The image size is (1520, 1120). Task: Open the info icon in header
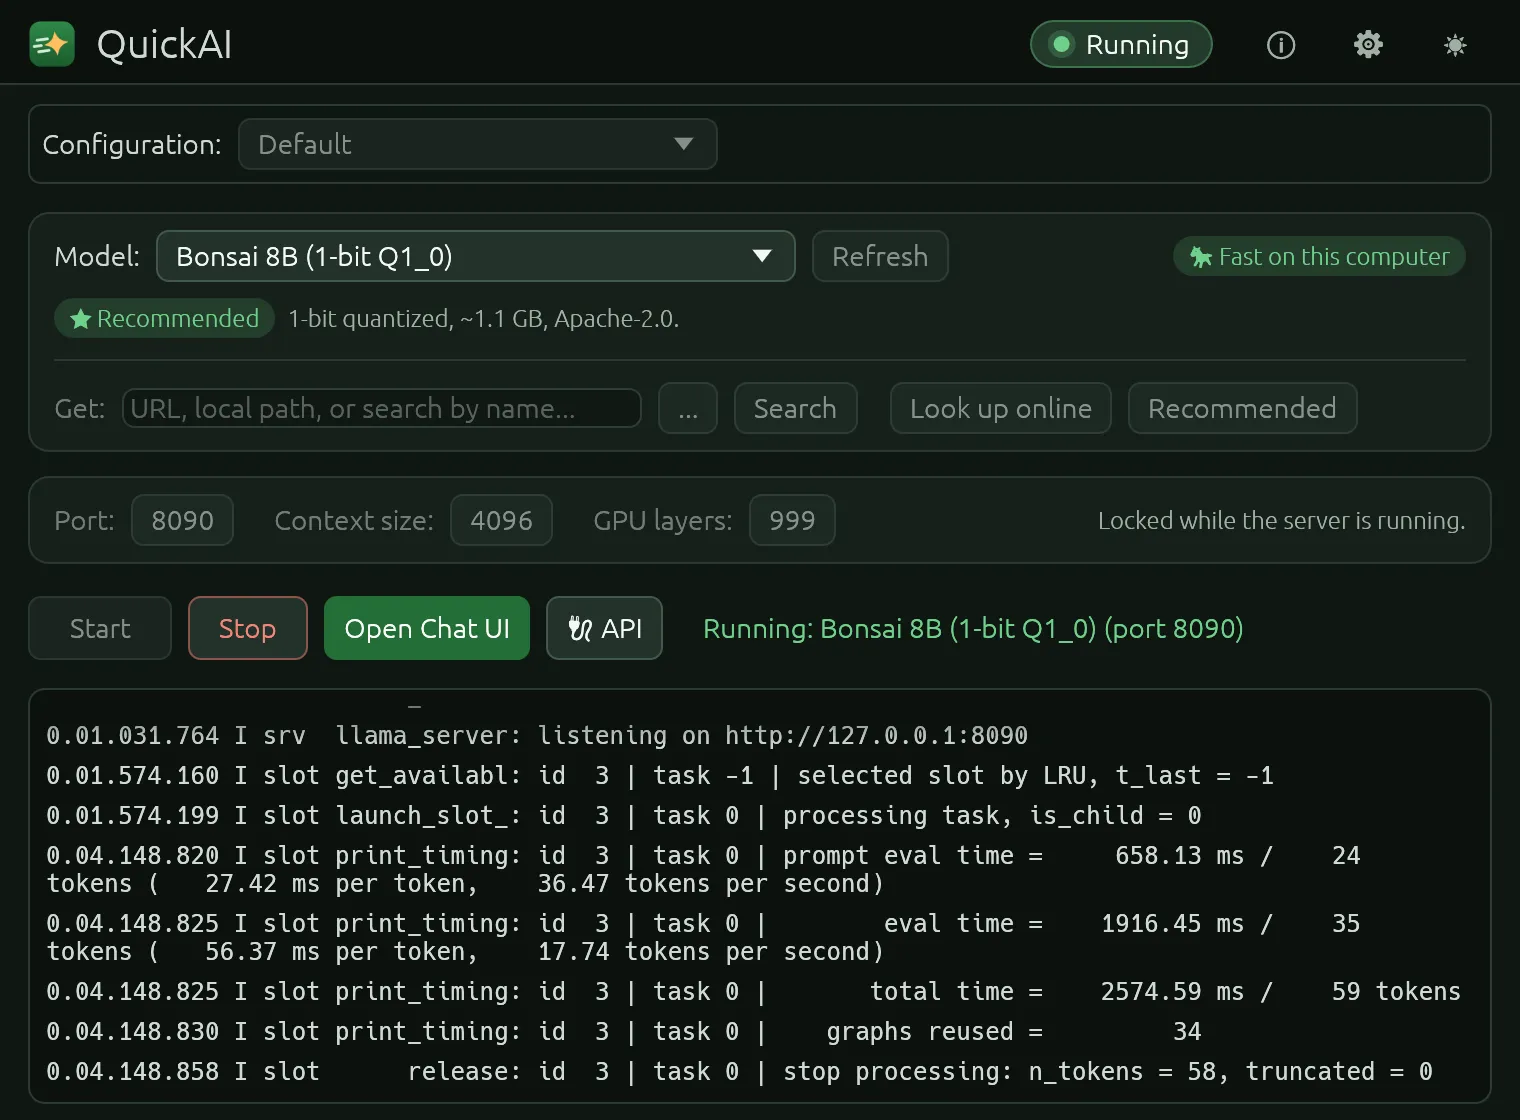1281,45
